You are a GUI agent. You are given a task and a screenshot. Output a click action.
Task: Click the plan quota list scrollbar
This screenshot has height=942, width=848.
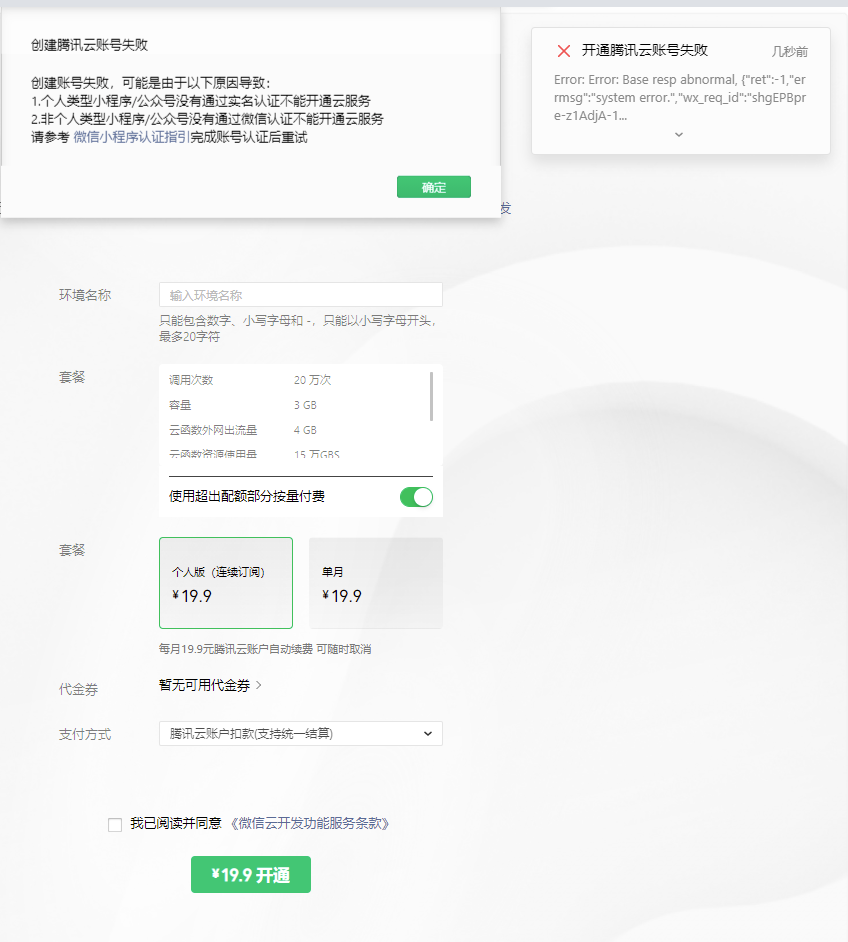(x=431, y=397)
